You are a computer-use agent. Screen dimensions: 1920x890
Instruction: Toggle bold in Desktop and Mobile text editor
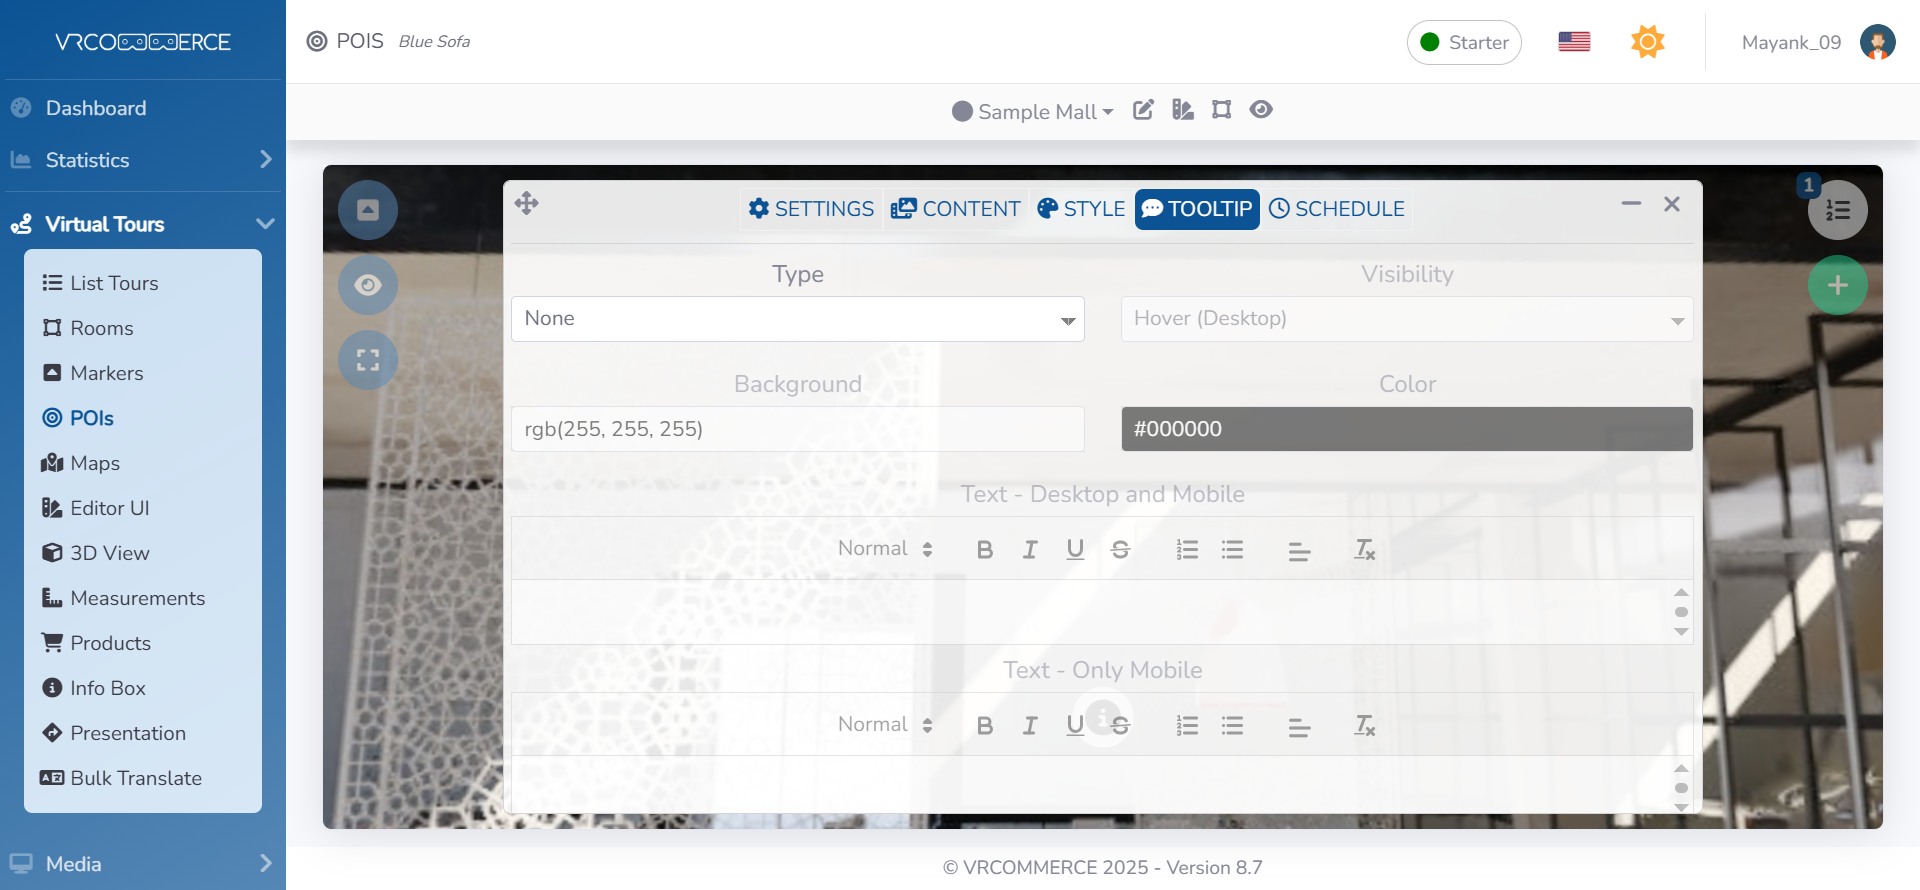pos(985,550)
